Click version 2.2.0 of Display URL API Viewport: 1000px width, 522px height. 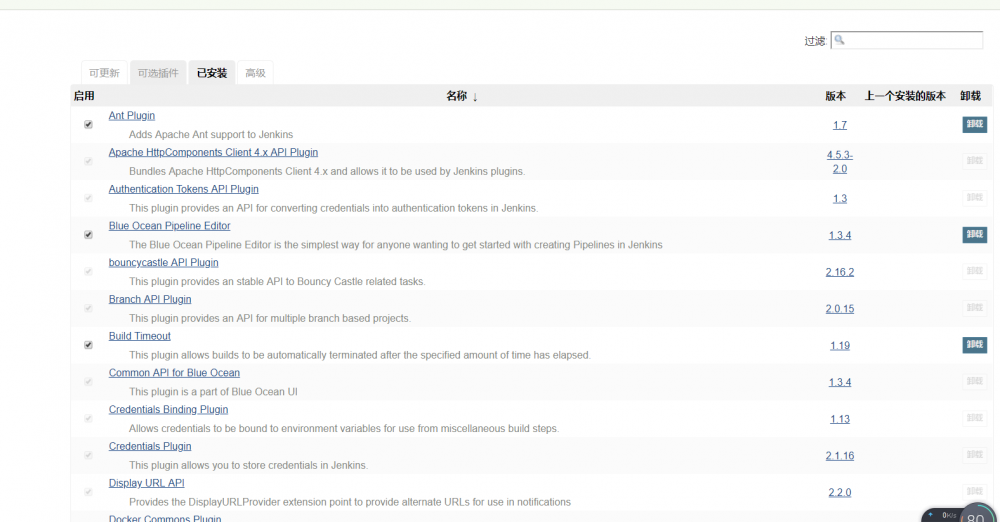(840, 493)
